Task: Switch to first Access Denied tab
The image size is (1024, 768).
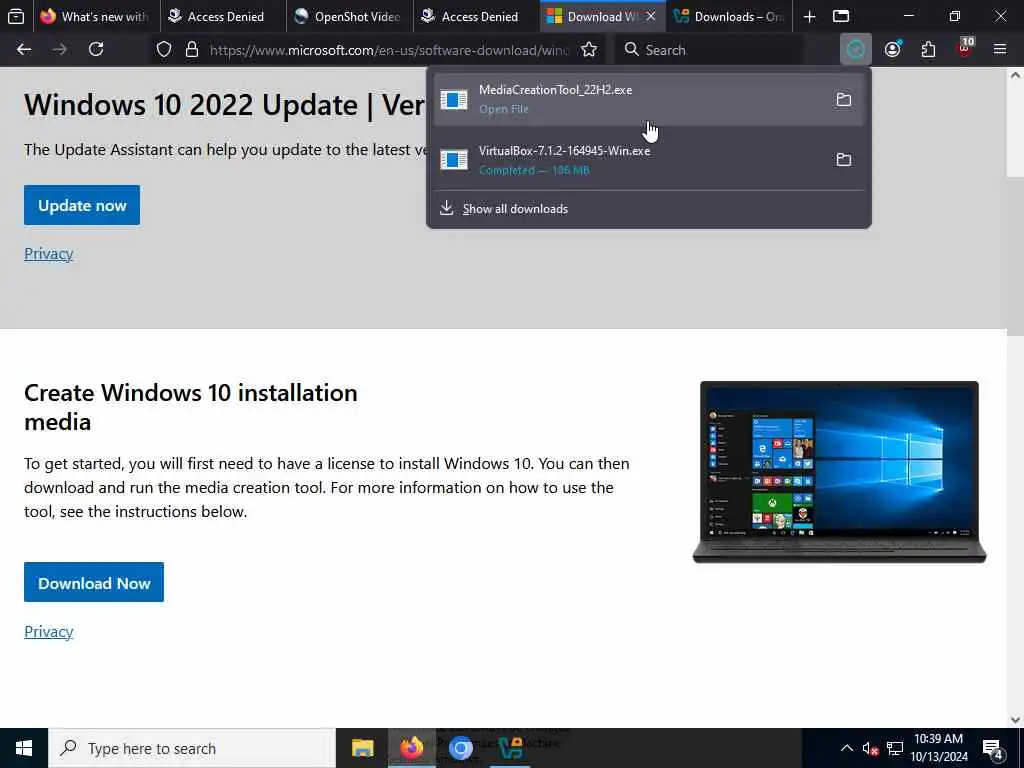Action: [x=221, y=16]
